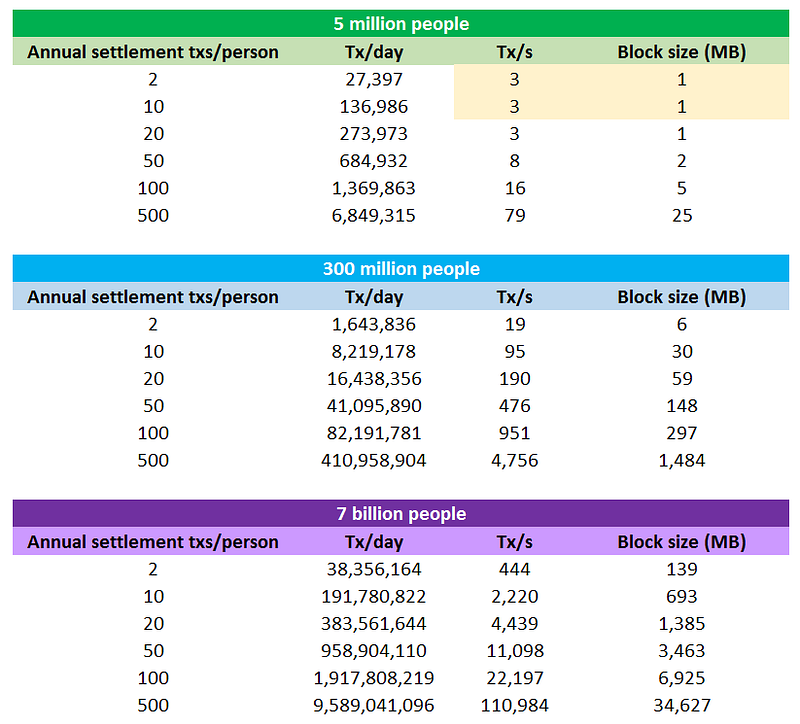Click the cell reading 383,561,644
The width and height of the screenshot is (800, 724).
pyautogui.click(x=374, y=623)
